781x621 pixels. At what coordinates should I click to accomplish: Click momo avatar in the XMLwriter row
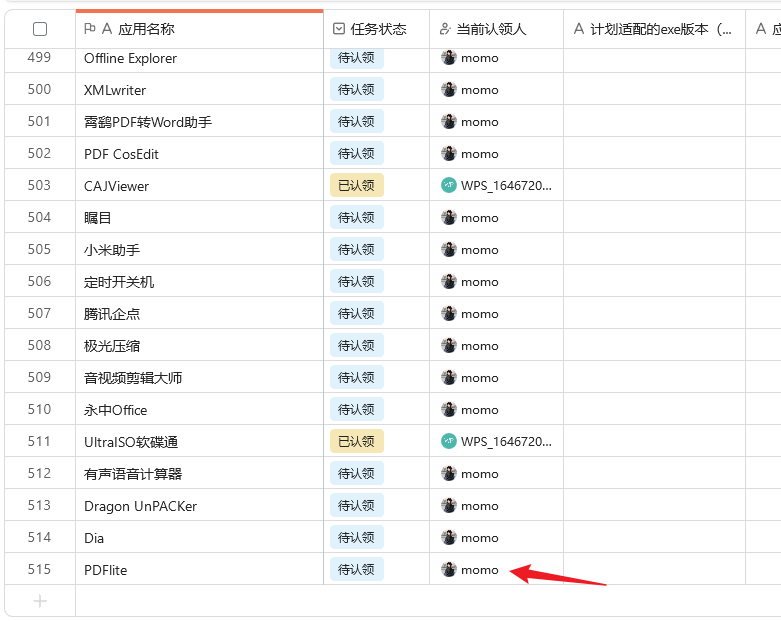coord(449,90)
